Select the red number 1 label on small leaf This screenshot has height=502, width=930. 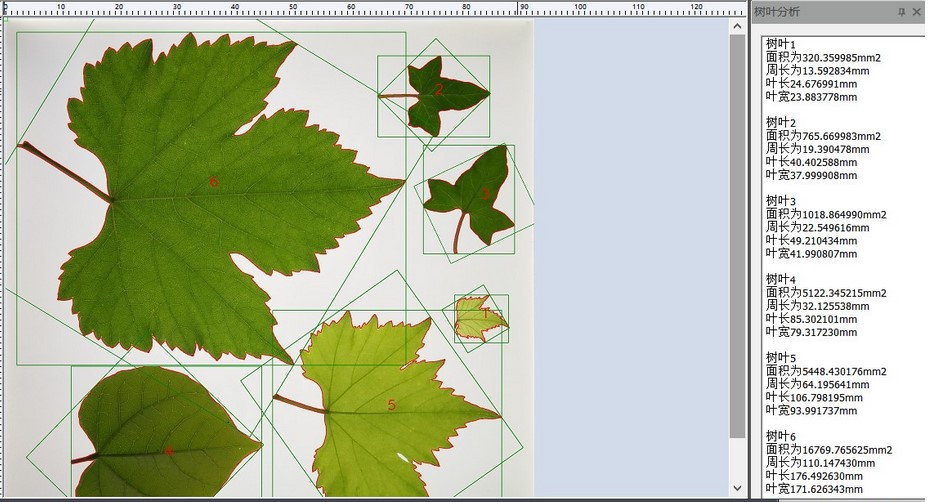485,313
